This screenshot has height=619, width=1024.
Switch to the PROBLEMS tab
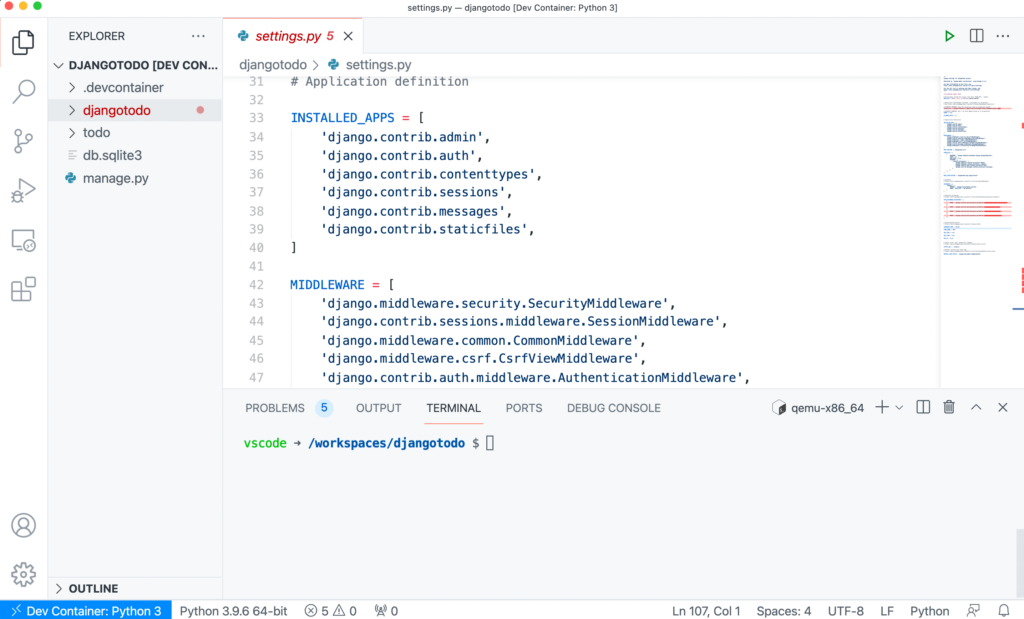click(x=289, y=408)
